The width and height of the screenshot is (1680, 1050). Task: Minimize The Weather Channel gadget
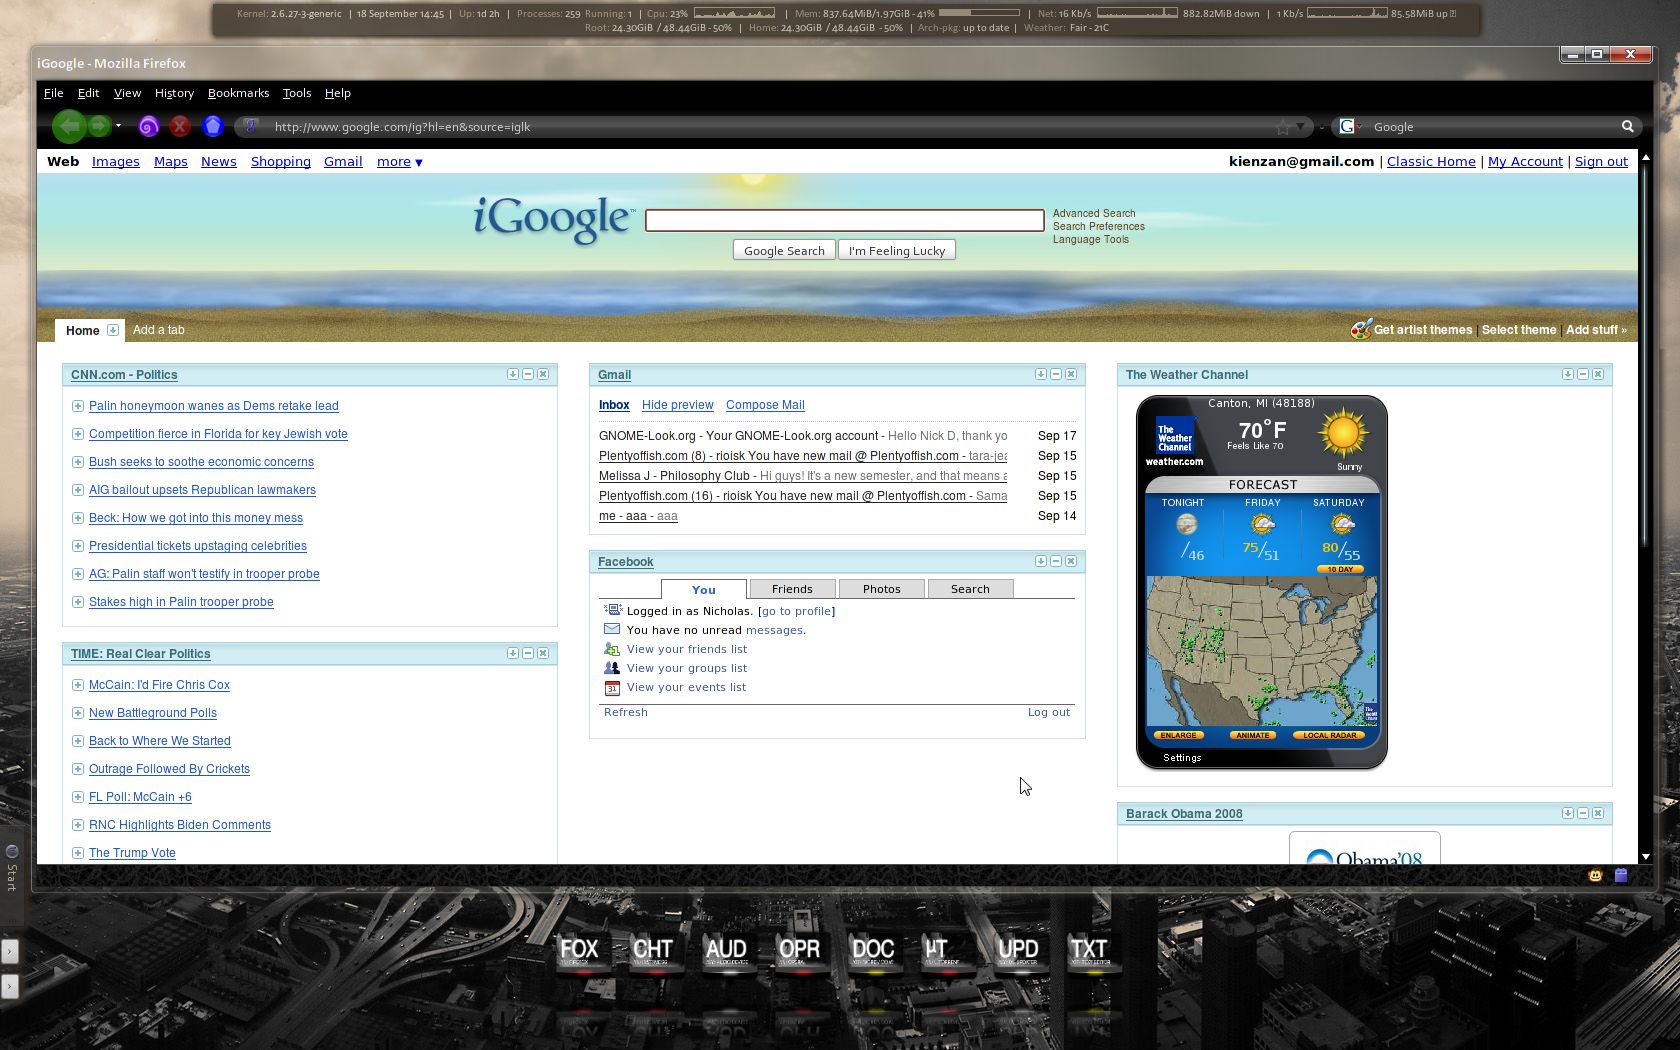click(x=1583, y=374)
